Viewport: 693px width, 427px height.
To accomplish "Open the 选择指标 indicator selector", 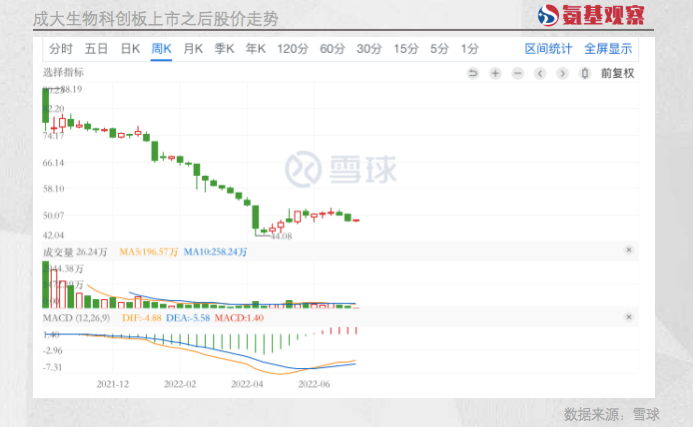I will (x=63, y=73).
